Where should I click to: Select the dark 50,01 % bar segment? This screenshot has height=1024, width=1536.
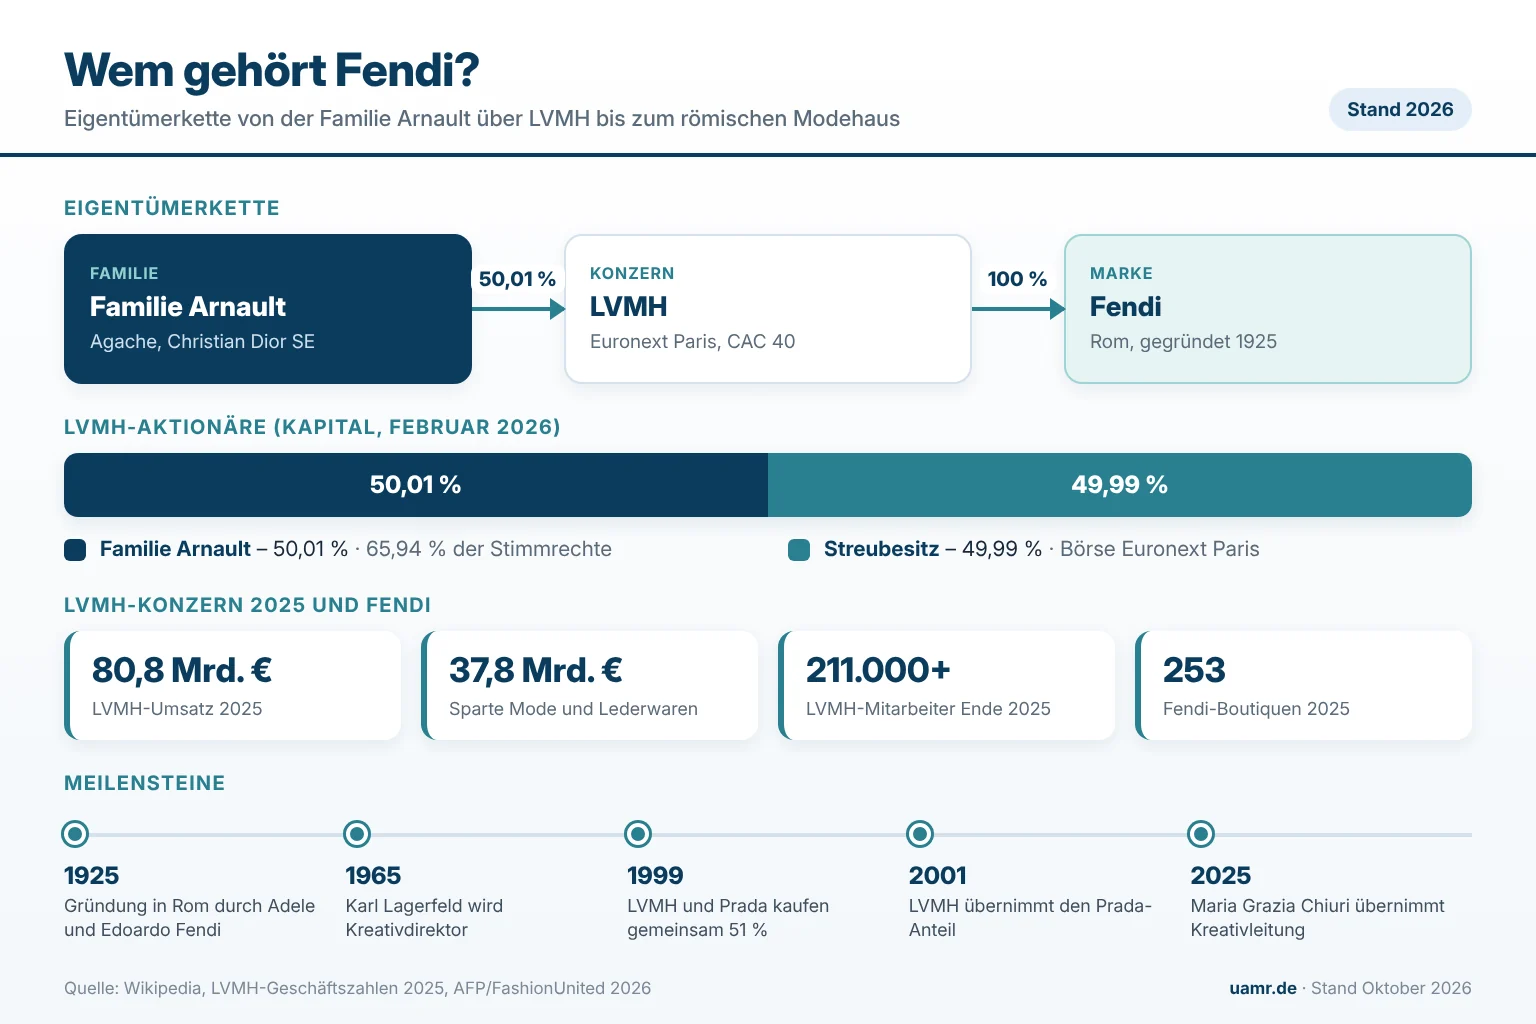416,485
